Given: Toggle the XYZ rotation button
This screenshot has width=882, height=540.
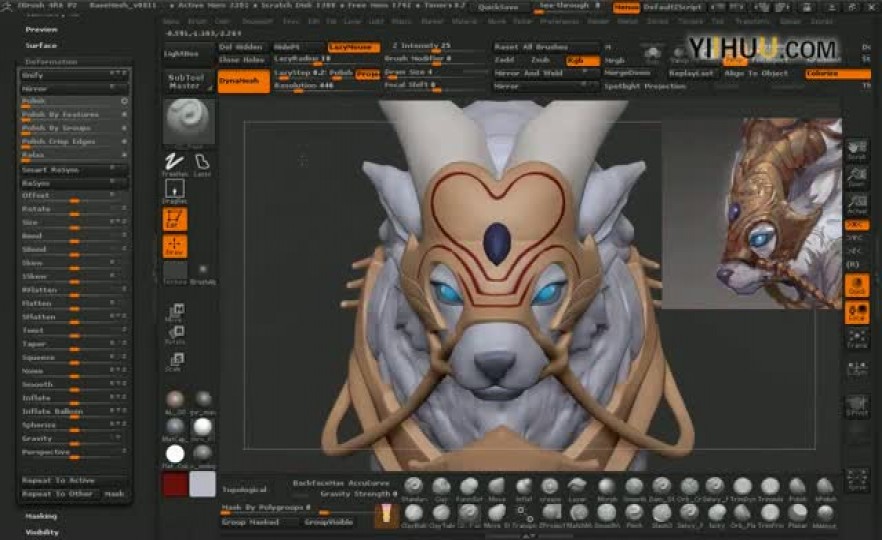Looking at the screenshot, I should click(x=857, y=225).
